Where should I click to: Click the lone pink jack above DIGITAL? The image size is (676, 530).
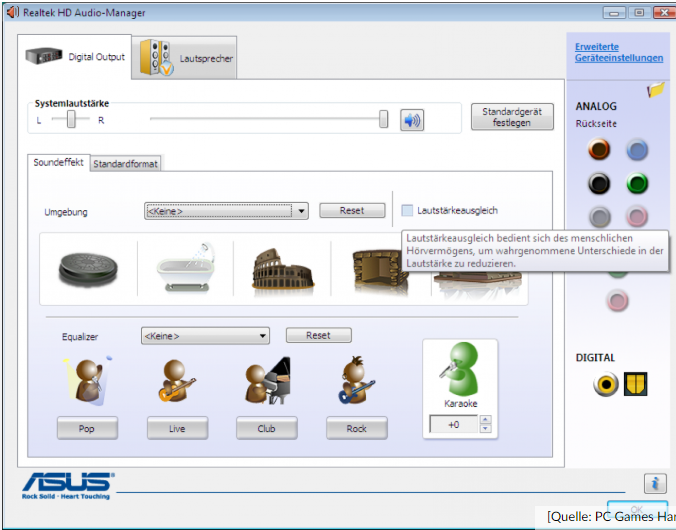click(x=617, y=300)
